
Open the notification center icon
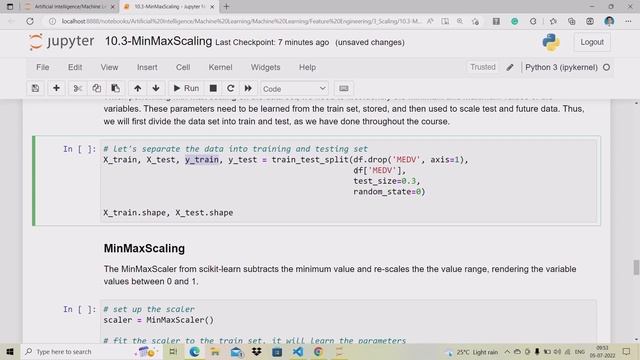pyautogui.click(x=627, y=351)
